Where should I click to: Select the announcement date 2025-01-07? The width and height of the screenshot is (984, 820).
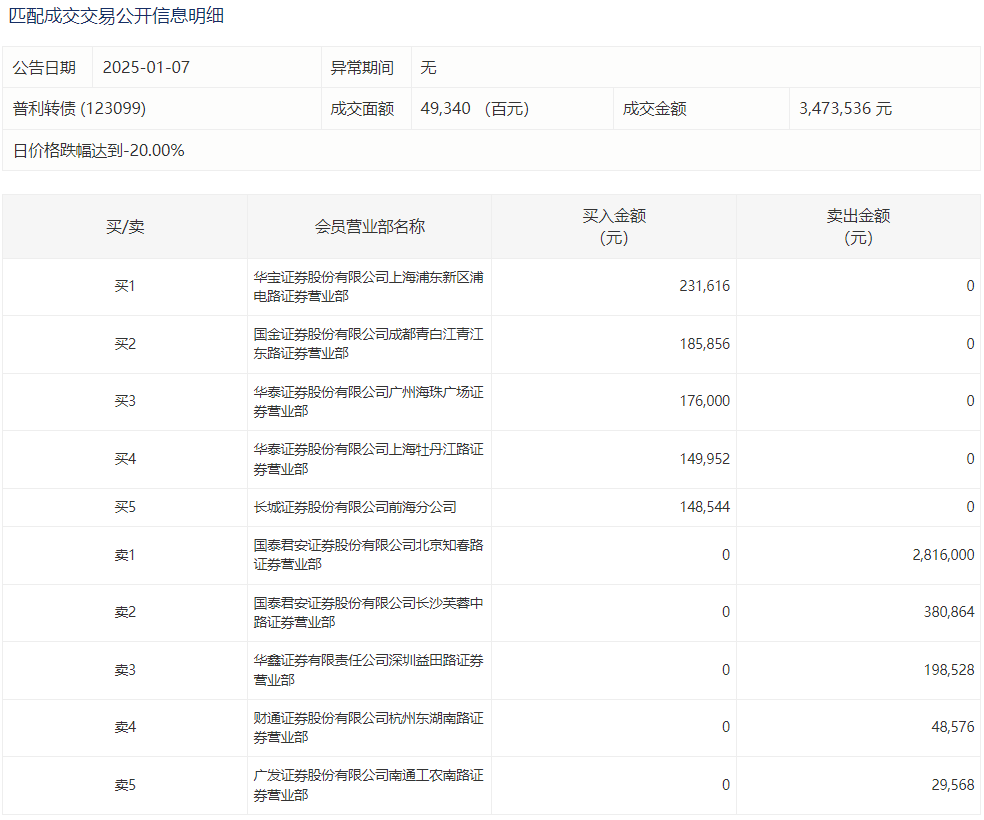coord(146,68)
